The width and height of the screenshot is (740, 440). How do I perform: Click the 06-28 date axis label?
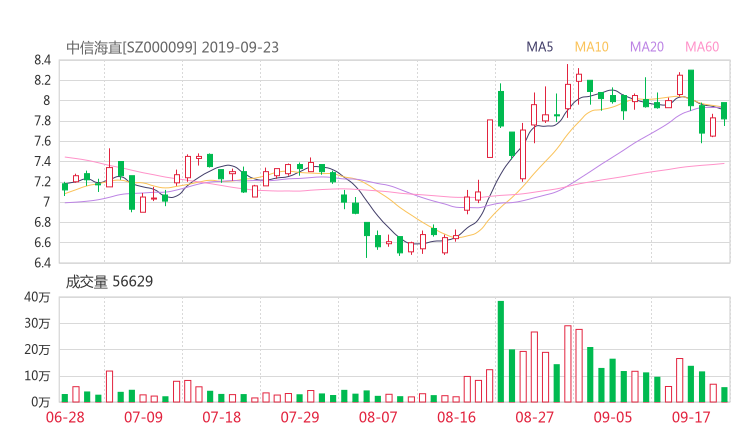[65, 417]
